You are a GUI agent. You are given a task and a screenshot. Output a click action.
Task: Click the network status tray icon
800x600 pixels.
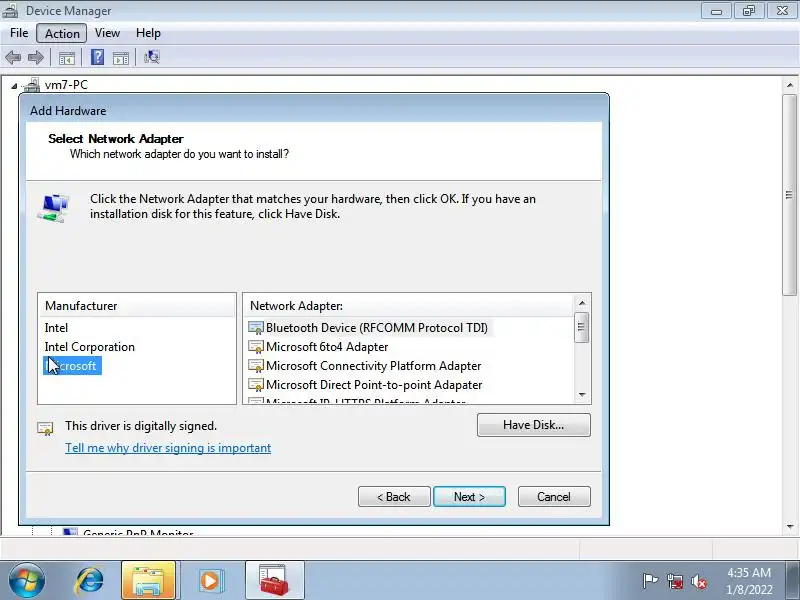674,581
